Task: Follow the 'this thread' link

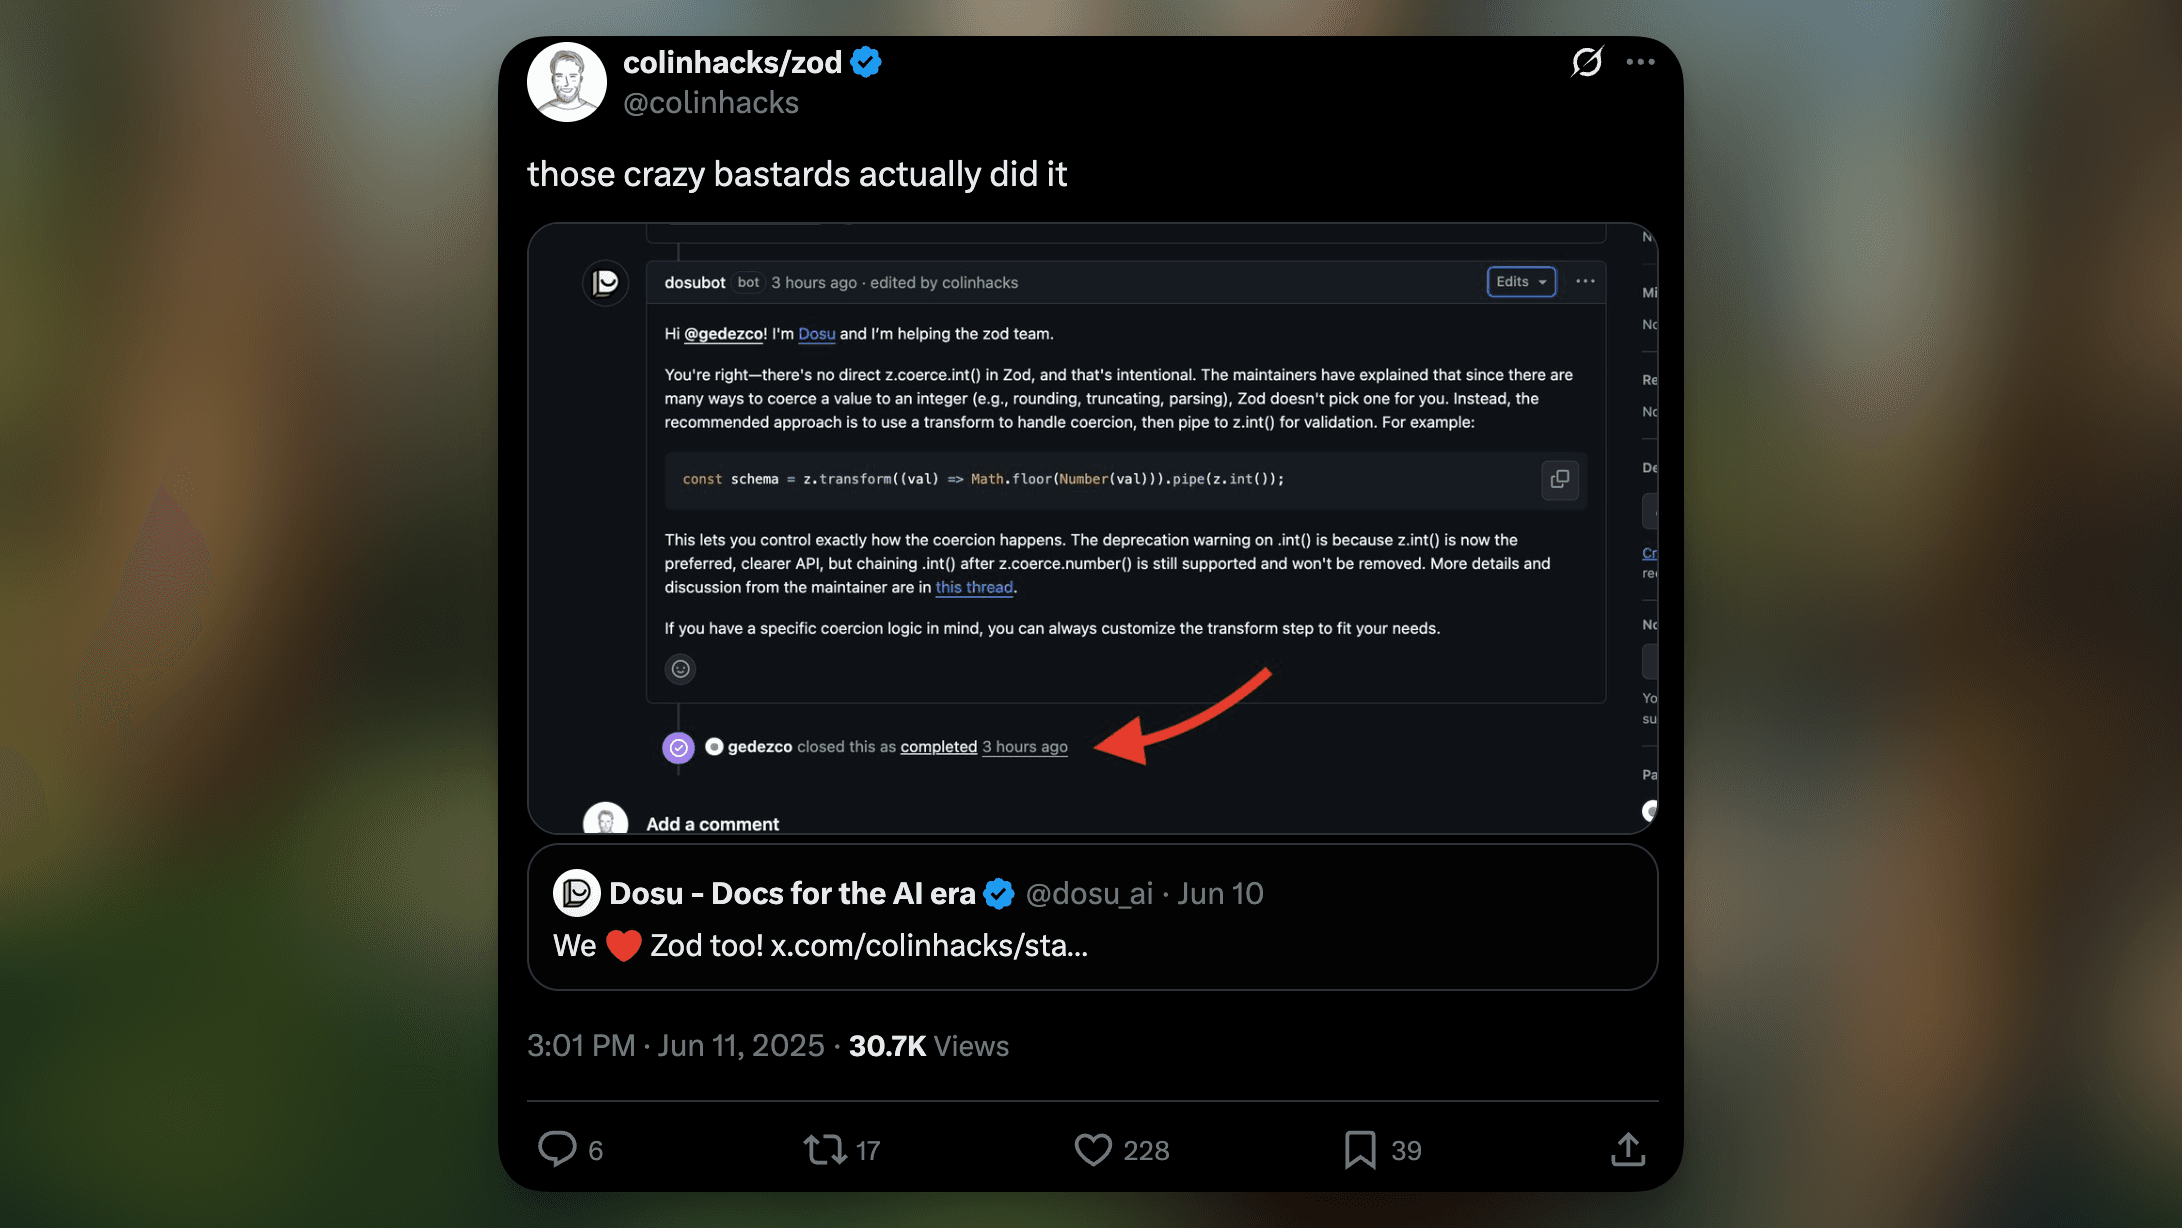Action: (x=974, y=587)
